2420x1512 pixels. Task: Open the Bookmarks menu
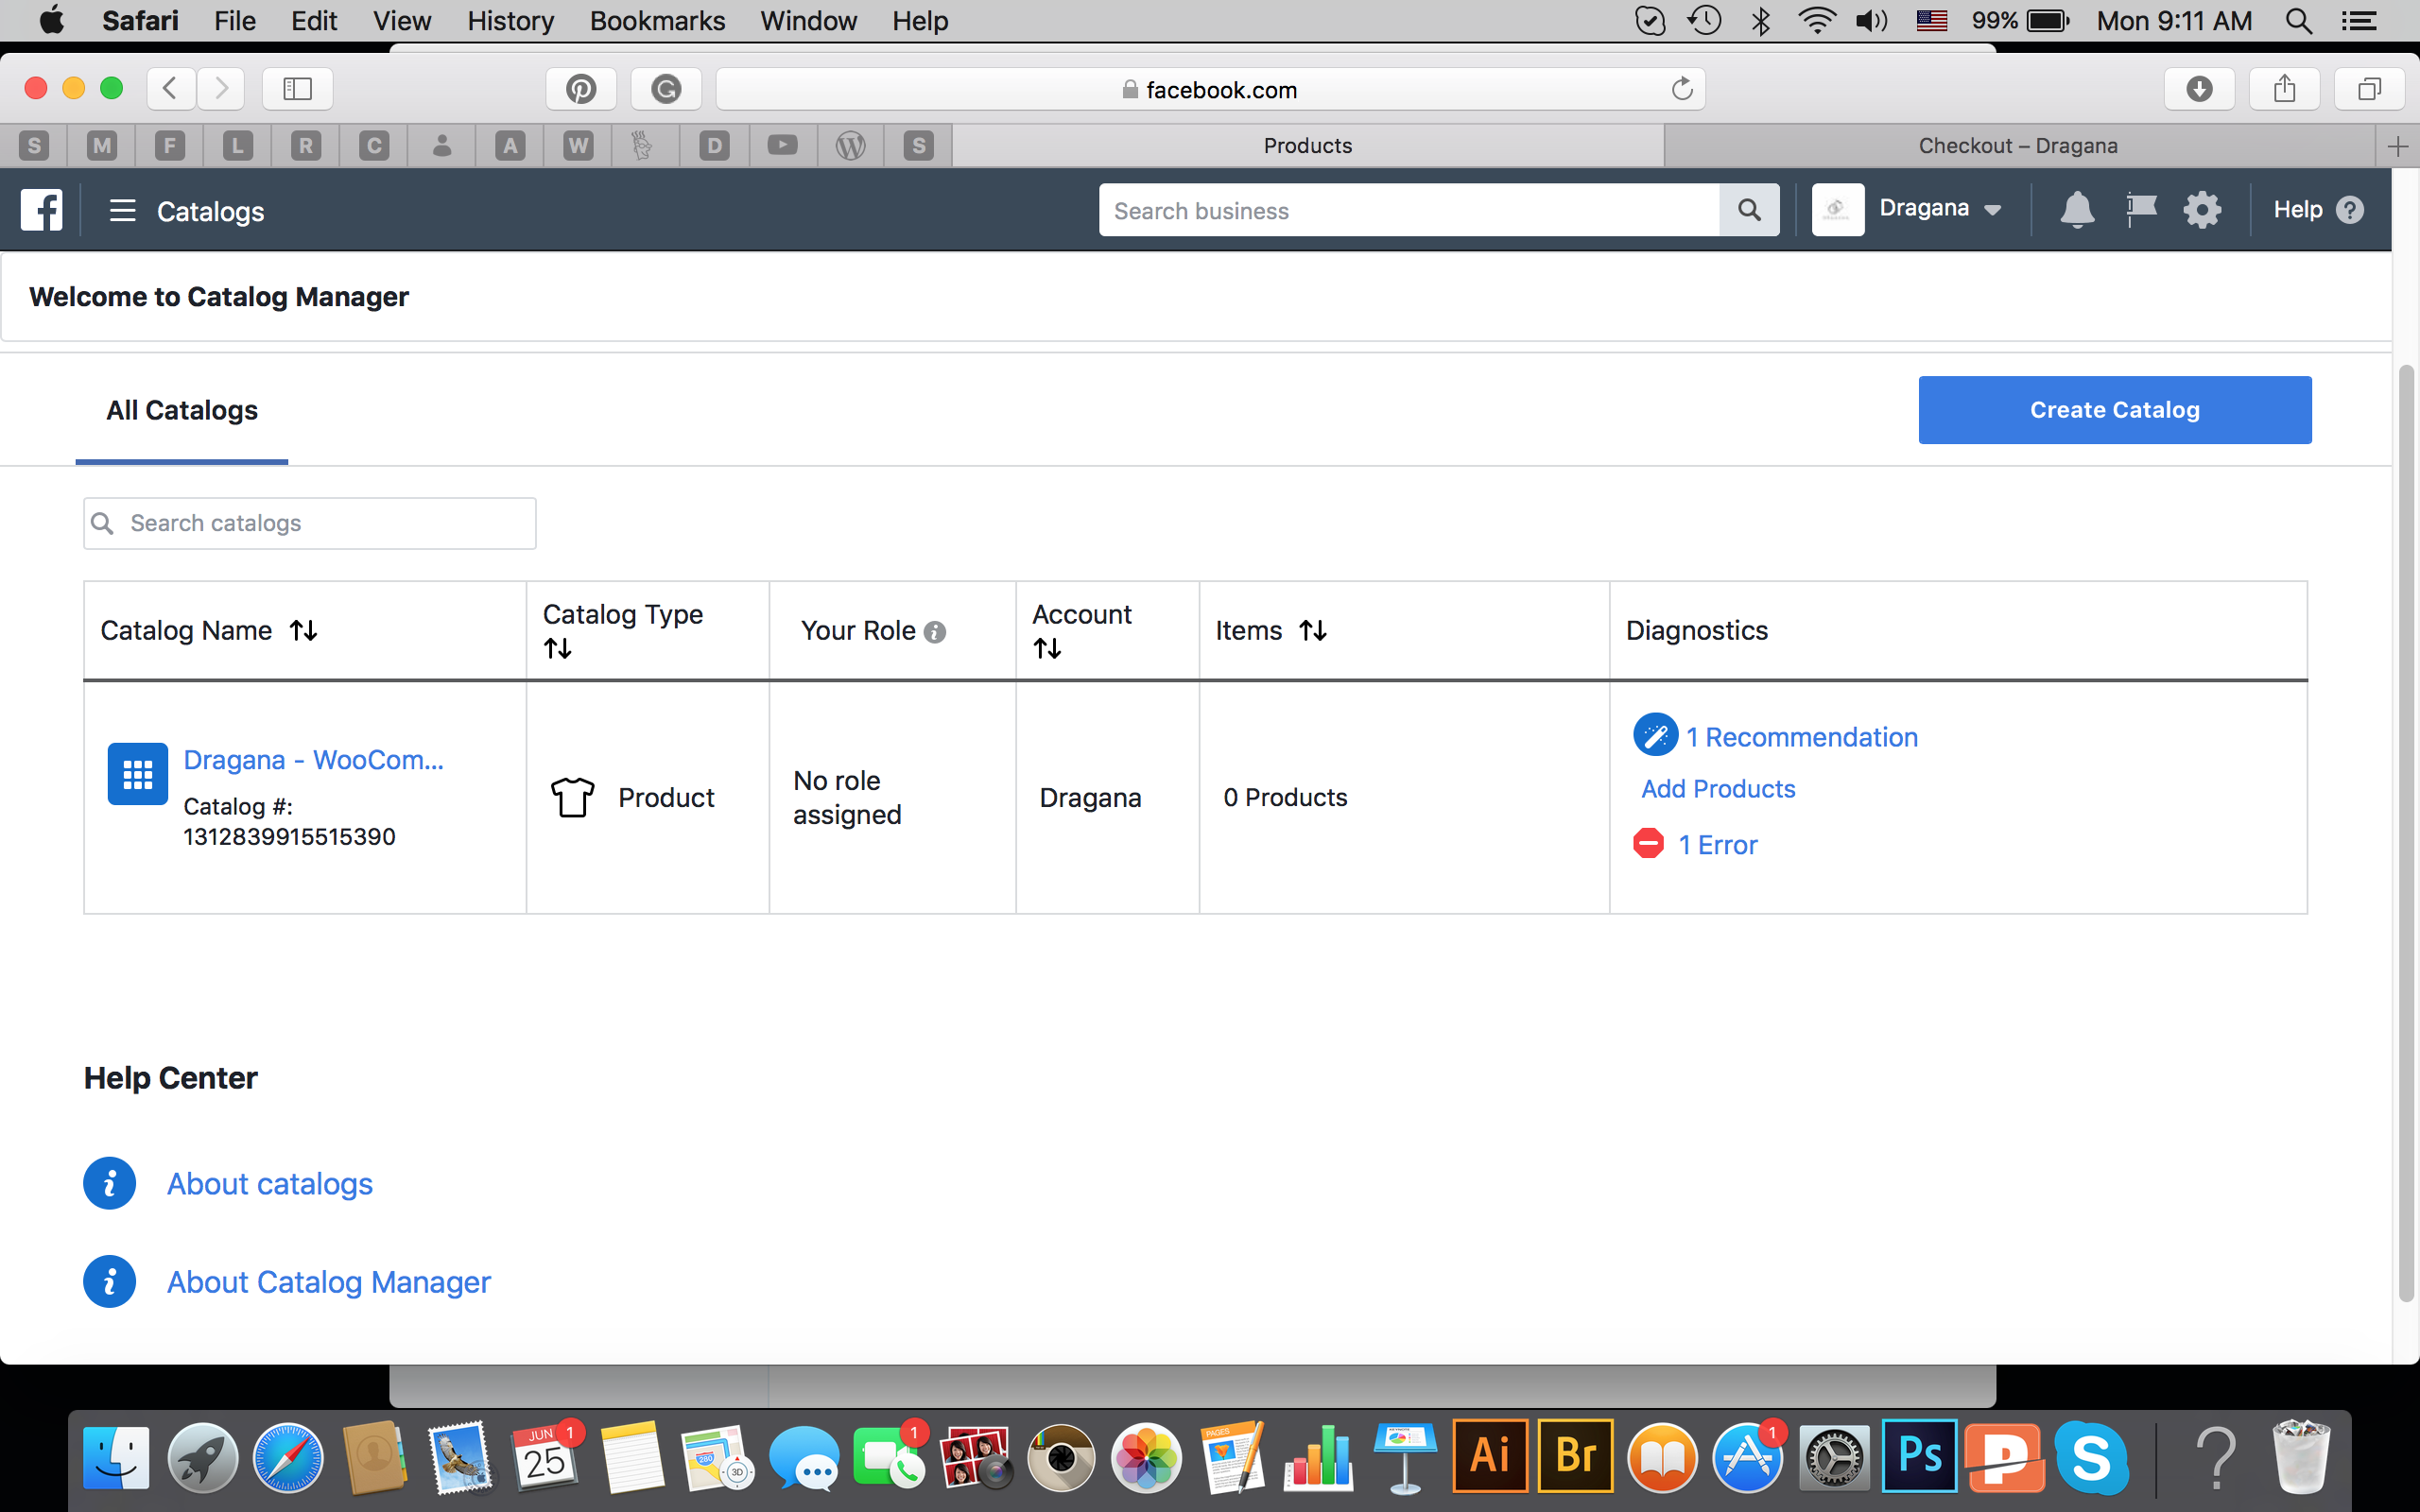pos(657,20)
